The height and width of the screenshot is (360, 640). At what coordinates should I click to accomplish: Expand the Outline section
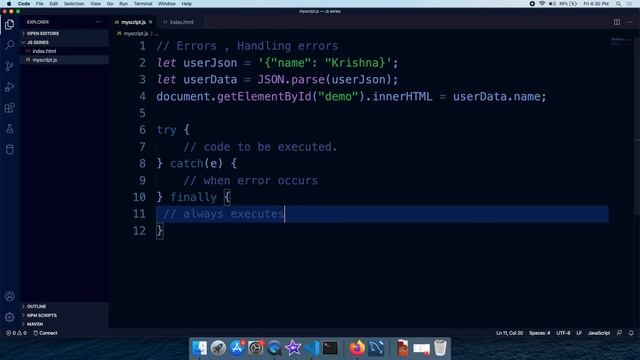point(64,306)
